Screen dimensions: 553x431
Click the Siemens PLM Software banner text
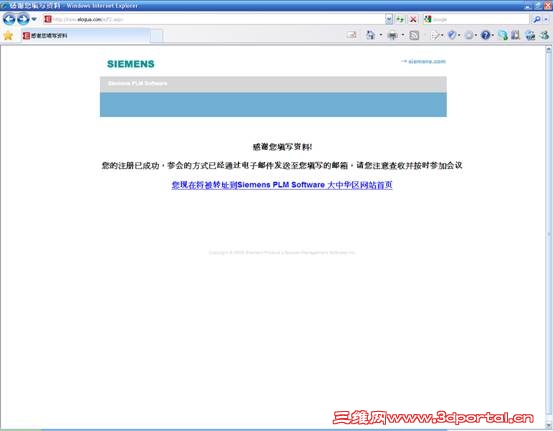[x=138, y=83]
